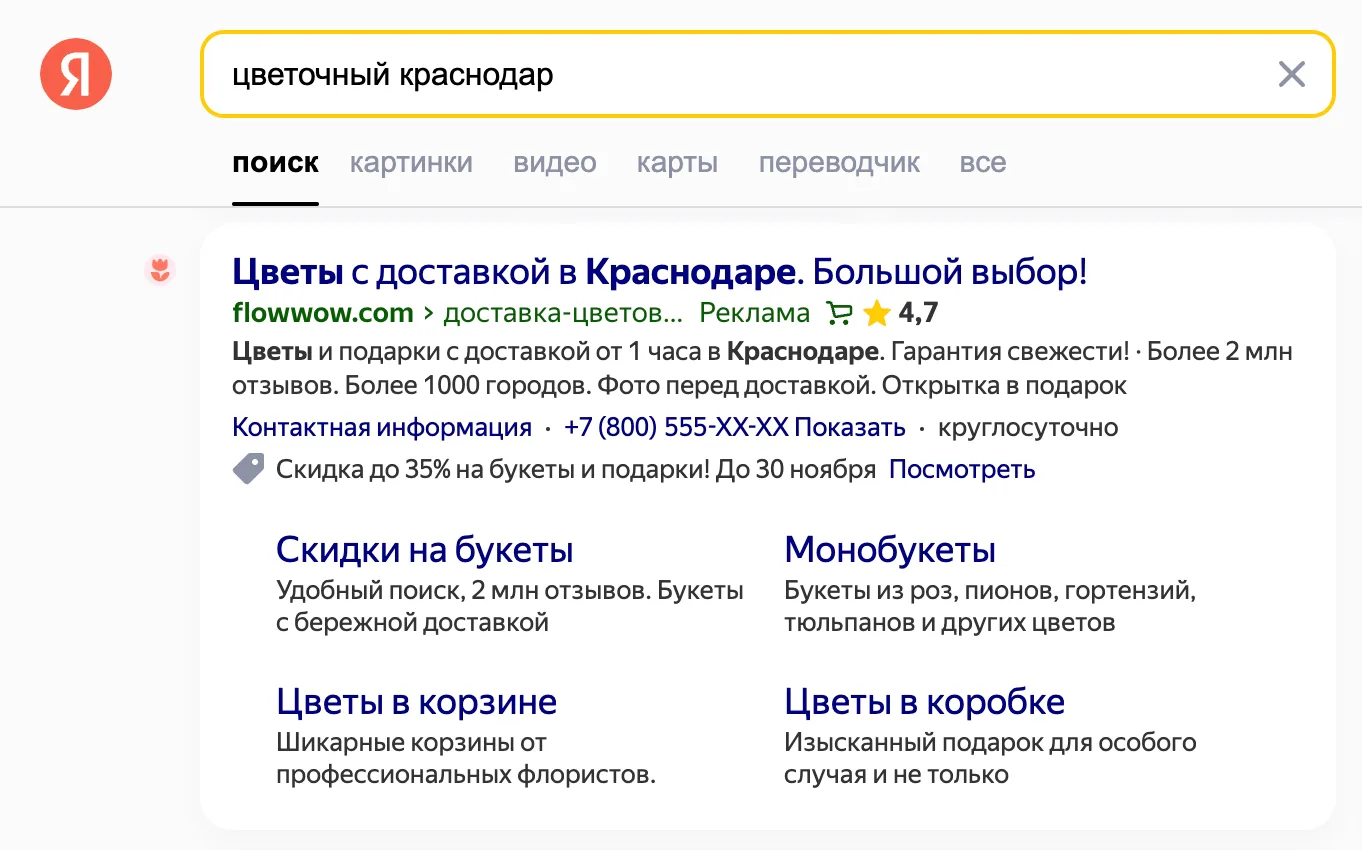The height and width of the screenshot is (850, 1362).
Task: Show more services via все
Action: coord(983,163)
